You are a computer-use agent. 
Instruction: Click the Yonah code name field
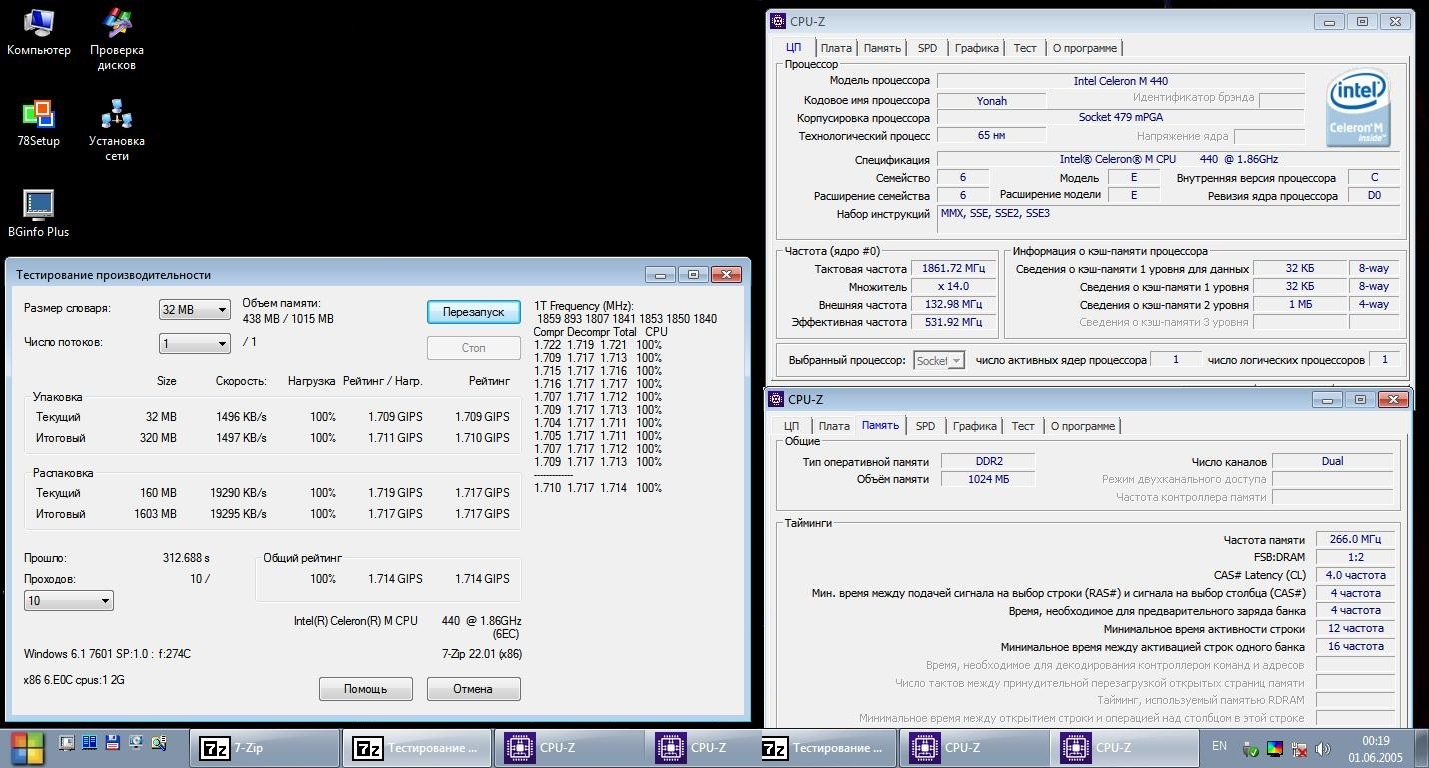(991, 100)
